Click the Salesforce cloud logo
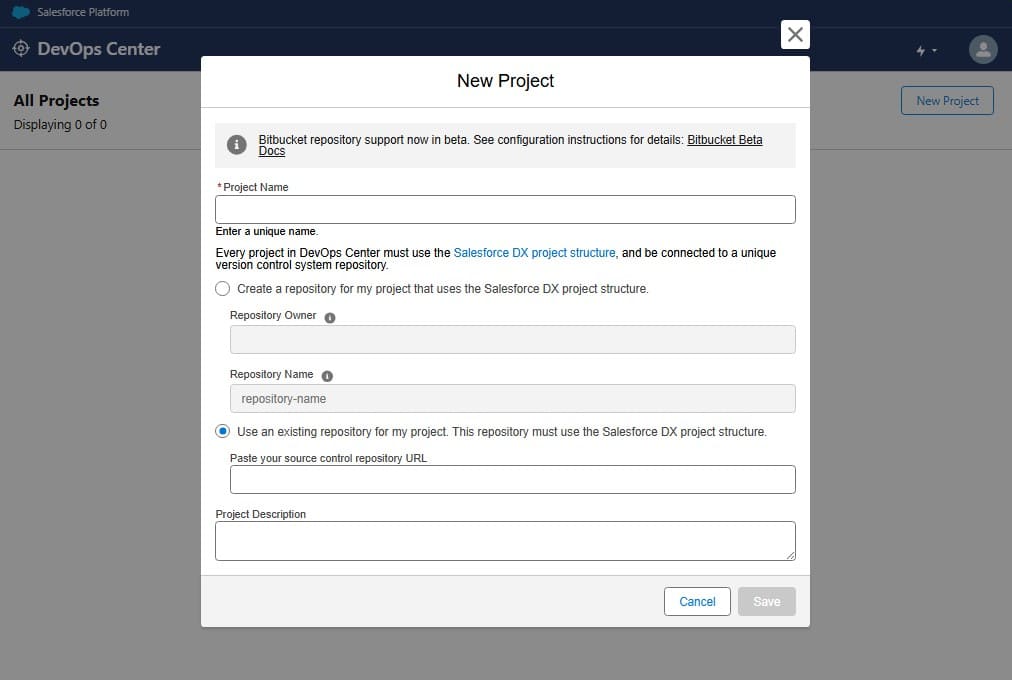 point(21,12)
